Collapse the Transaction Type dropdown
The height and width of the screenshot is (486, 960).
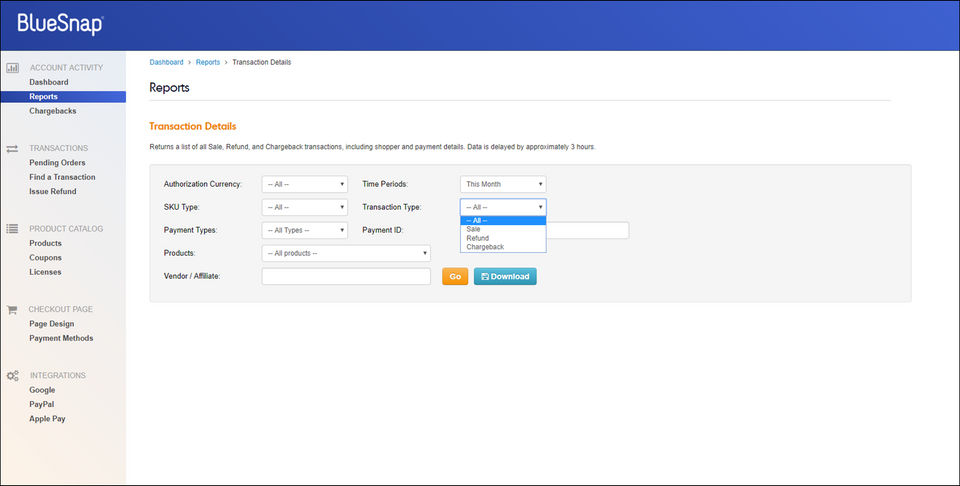pyautogui.click(x=503, y=207)
